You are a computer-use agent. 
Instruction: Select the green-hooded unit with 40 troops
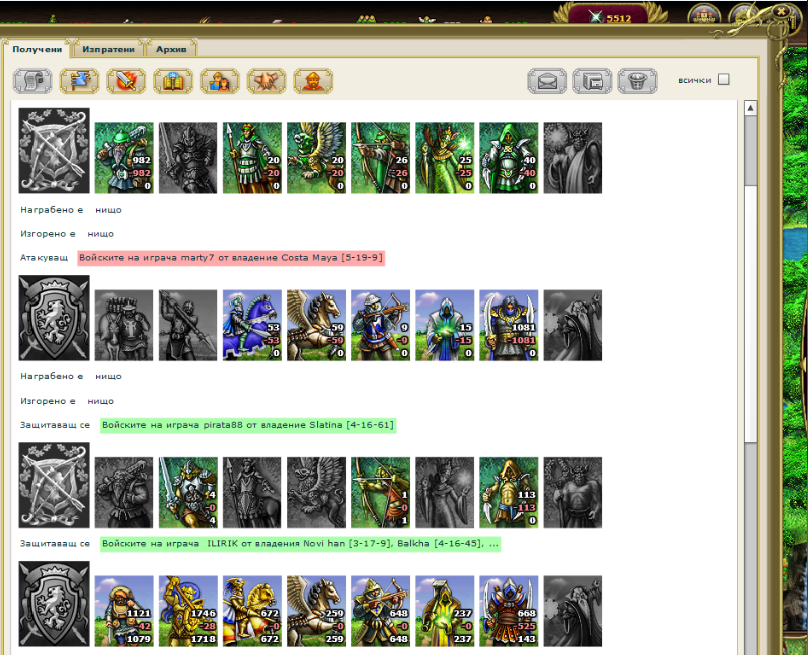[509, 158]
